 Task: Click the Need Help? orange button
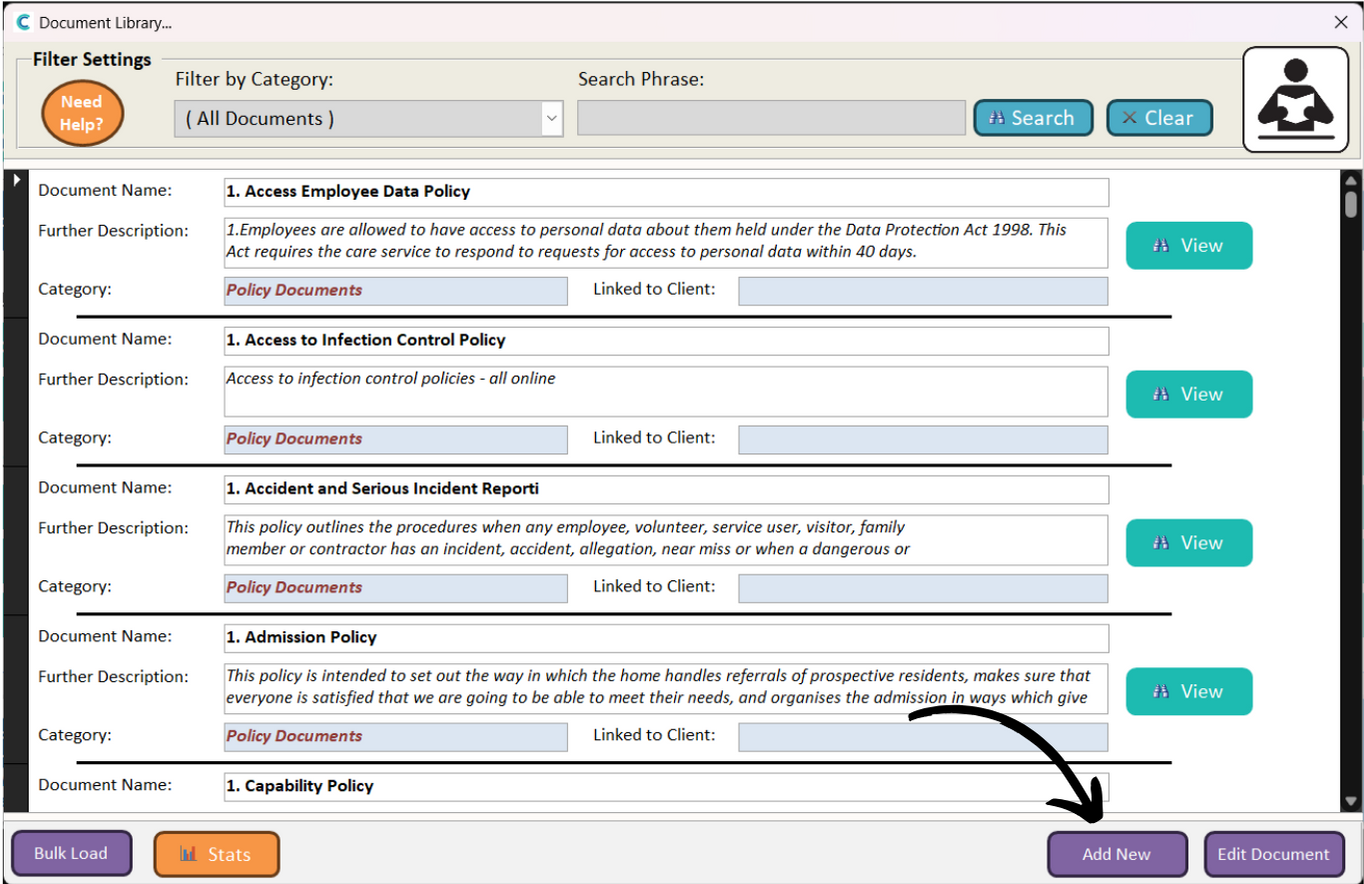pos(82,113)
